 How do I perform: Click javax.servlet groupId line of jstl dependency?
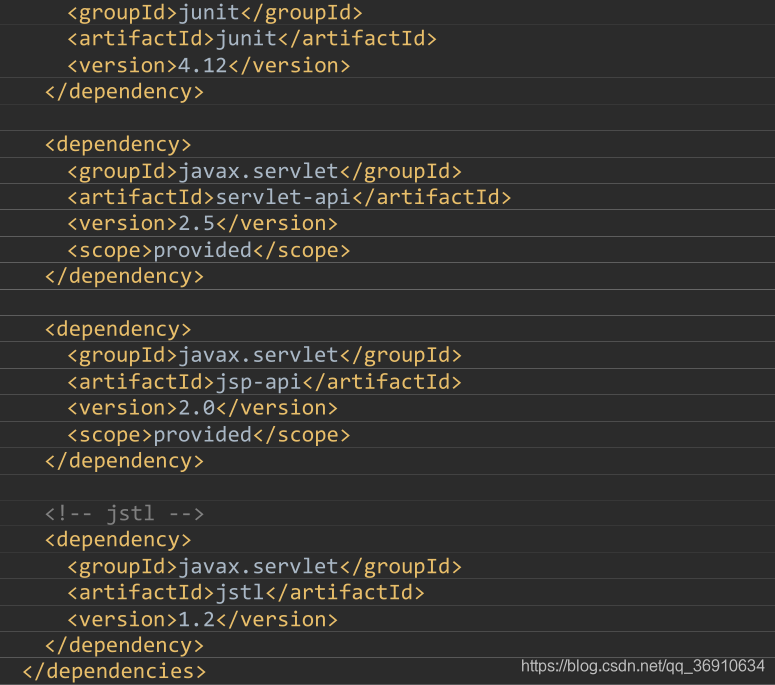[264, 567]
